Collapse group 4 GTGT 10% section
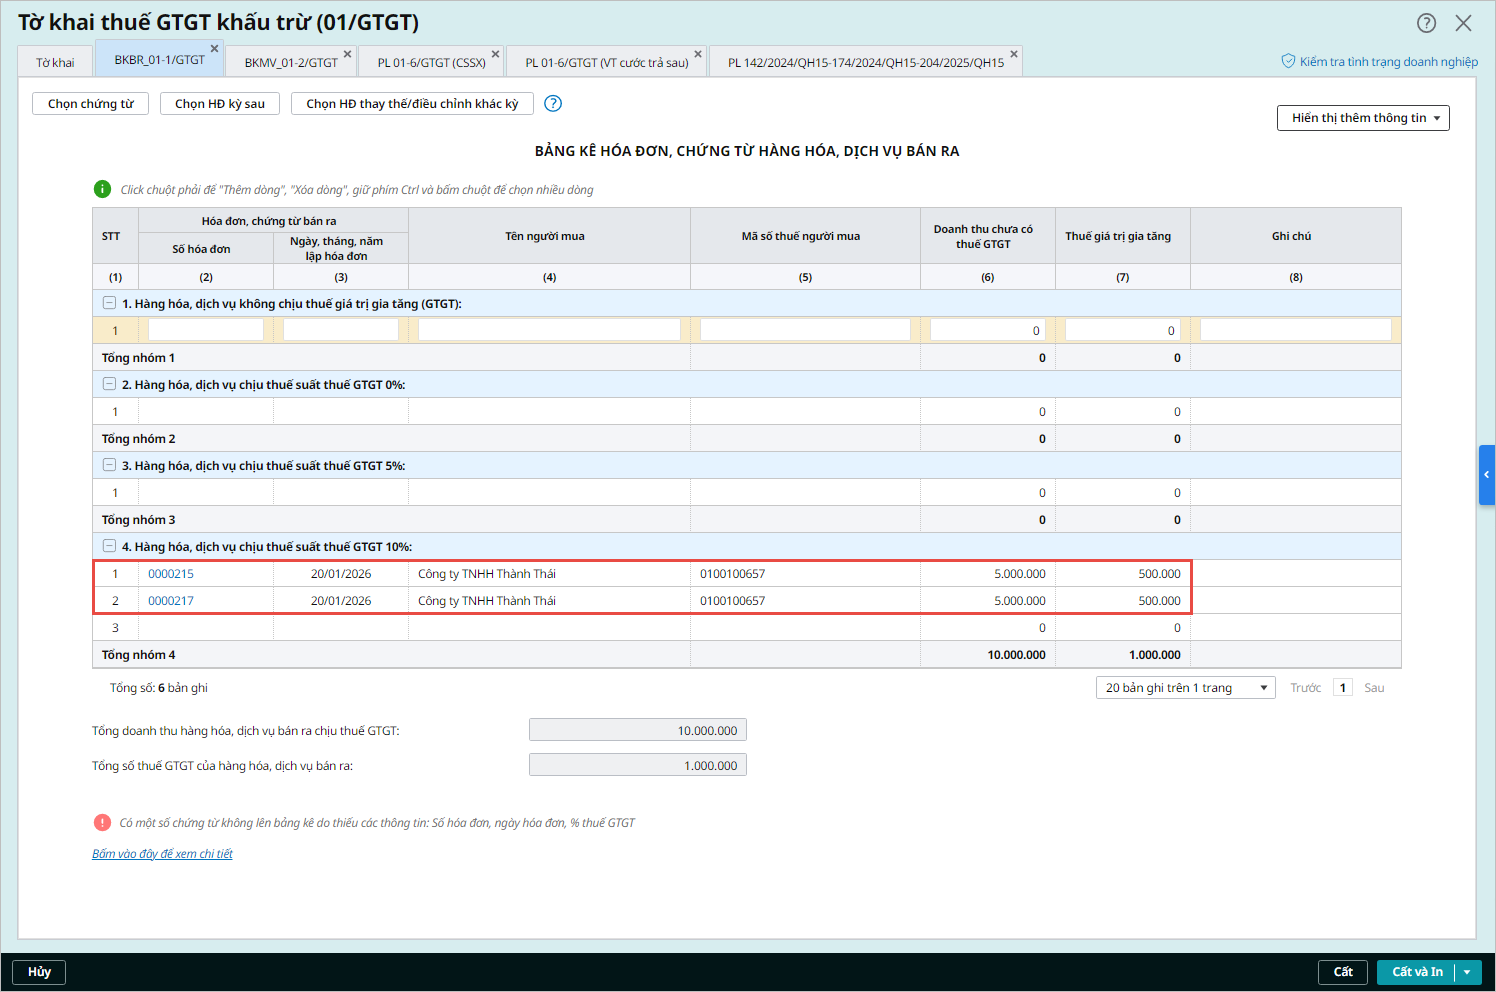Image resolution: width=1496 pixels, height=992 pixels. (x=109, y=546)
